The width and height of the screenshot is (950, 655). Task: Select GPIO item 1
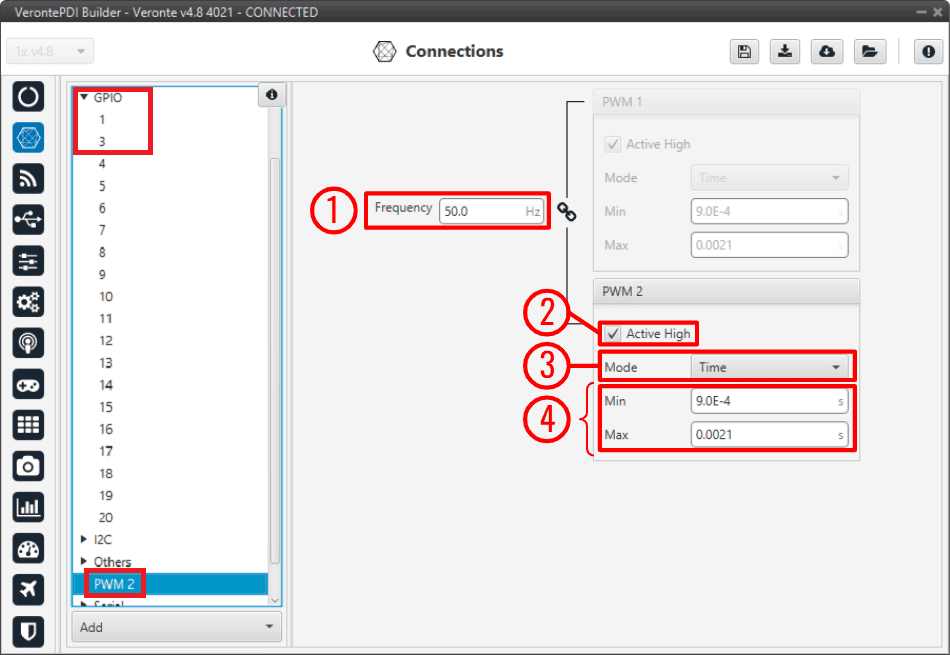click(102, 119)
